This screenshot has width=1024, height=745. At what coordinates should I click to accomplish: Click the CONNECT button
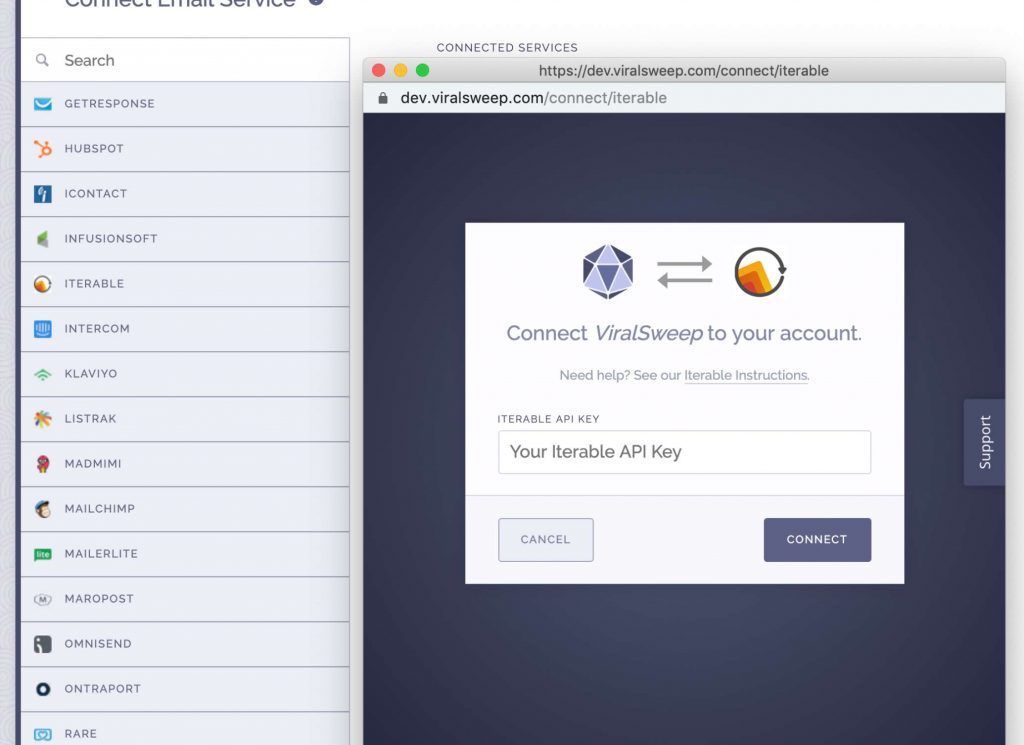pyautogui.click(x=817, y=540)
